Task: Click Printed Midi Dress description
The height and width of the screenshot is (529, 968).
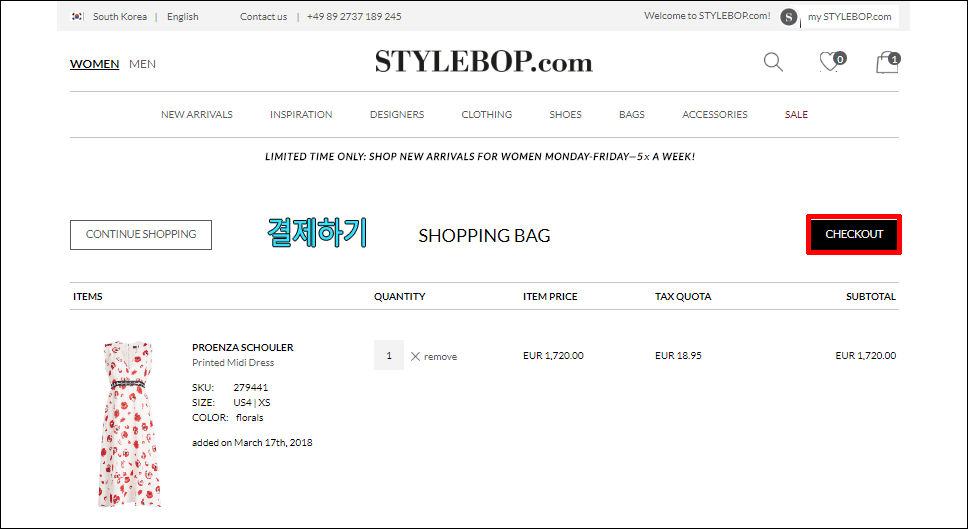Action: 233,363
